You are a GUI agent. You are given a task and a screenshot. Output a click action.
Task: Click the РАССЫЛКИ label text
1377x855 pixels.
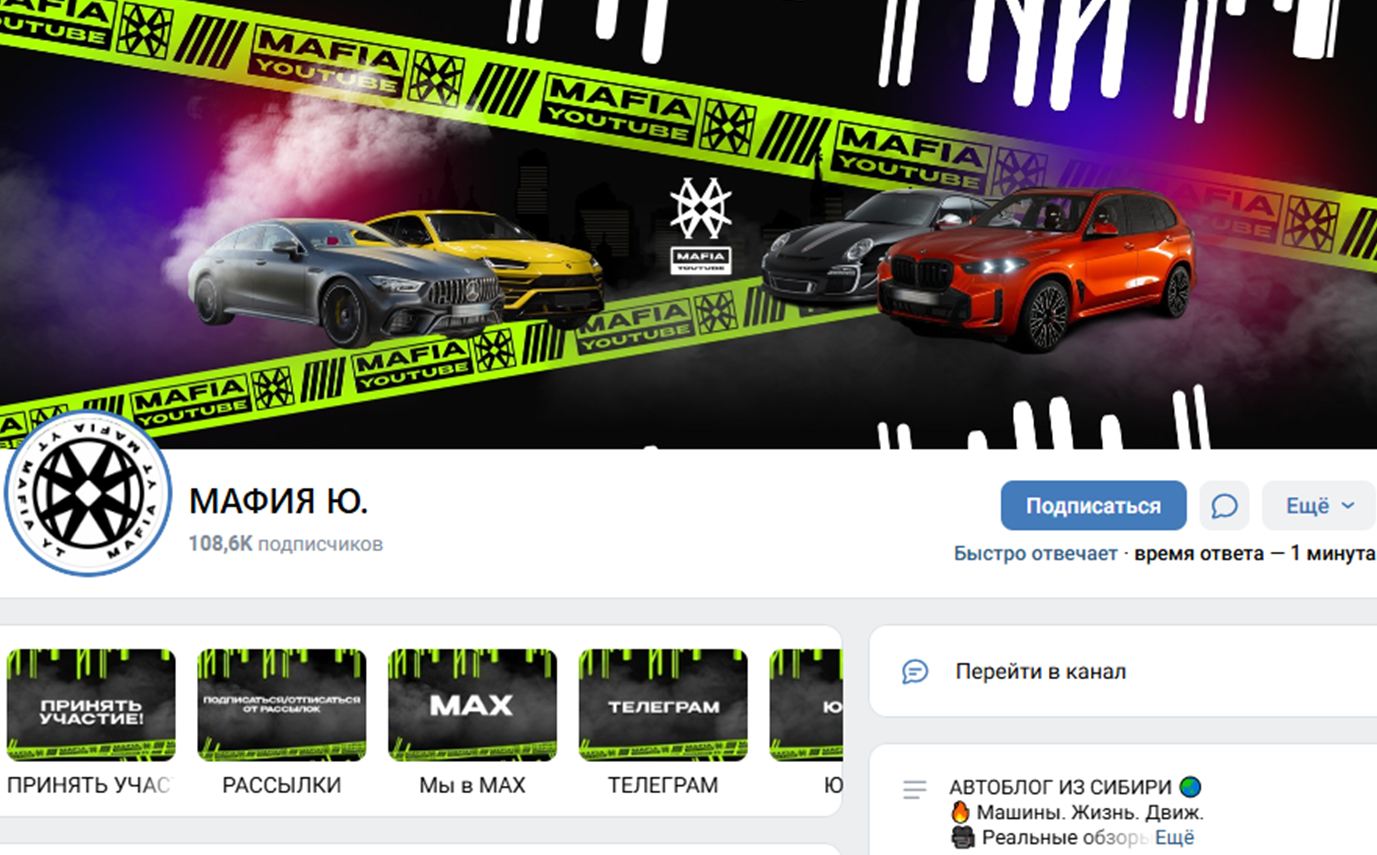[x=281, y=786]
